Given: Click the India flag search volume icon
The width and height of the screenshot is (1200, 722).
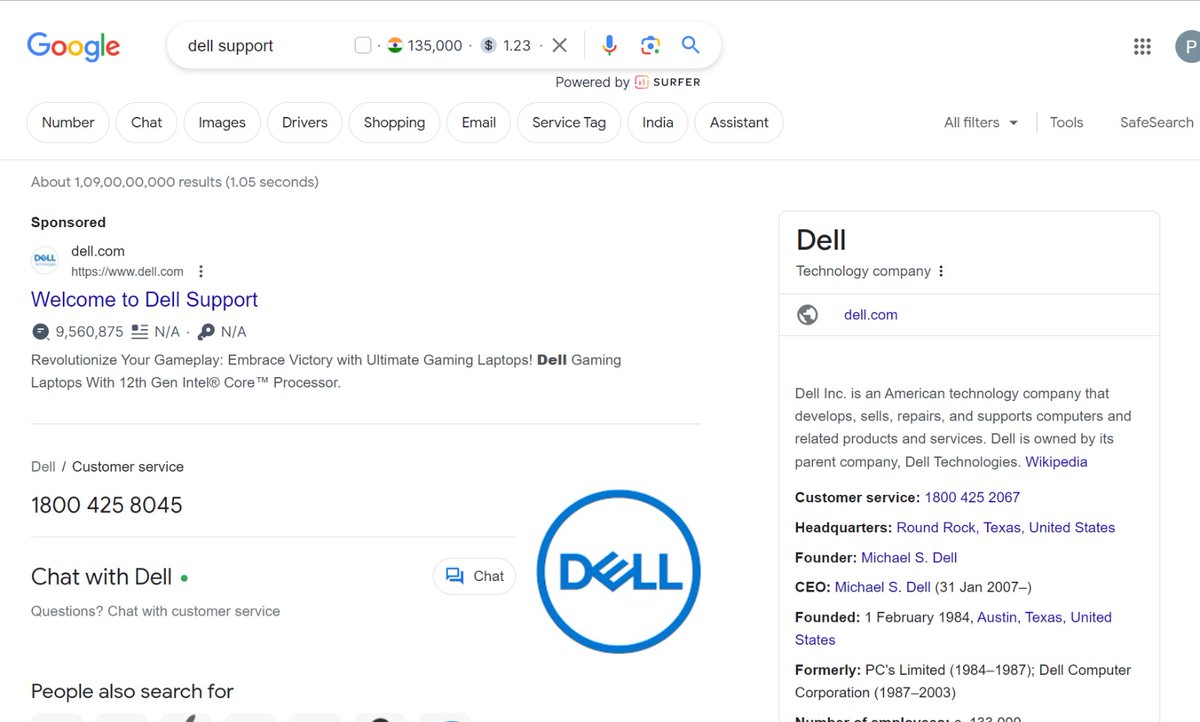Looking at the screenshot, I should coord(395,45).
